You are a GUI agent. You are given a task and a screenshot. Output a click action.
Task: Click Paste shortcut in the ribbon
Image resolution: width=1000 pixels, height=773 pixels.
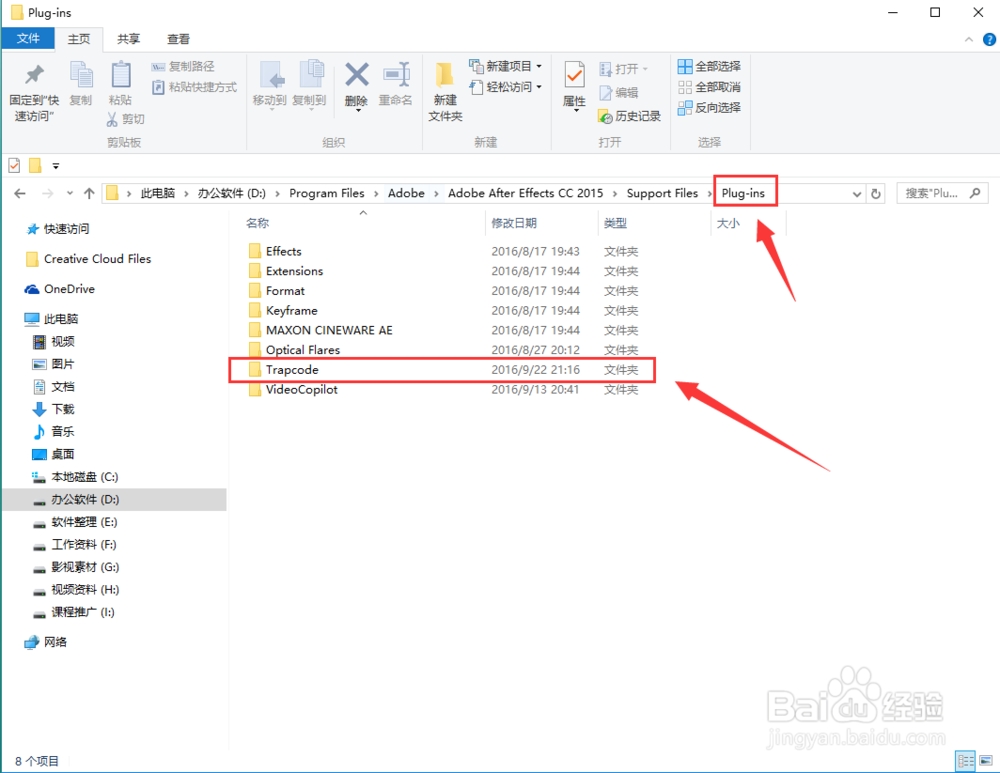pos(195,87)
